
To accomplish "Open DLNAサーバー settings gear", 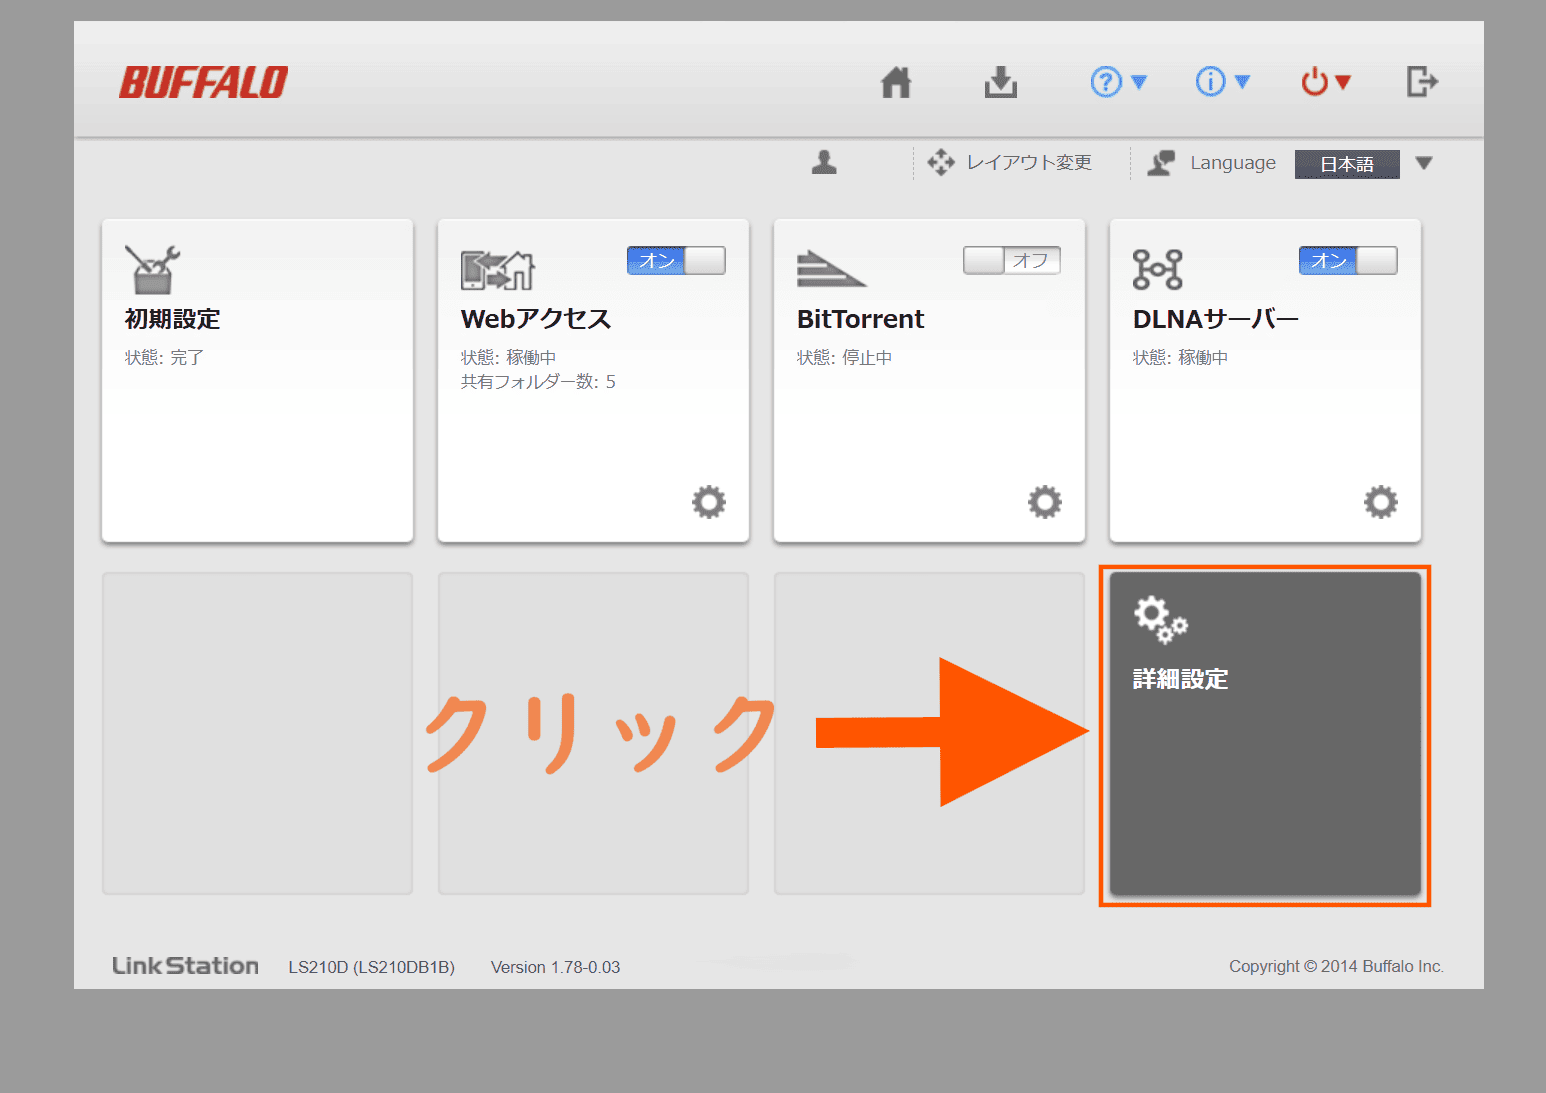I will (1381, 502).
